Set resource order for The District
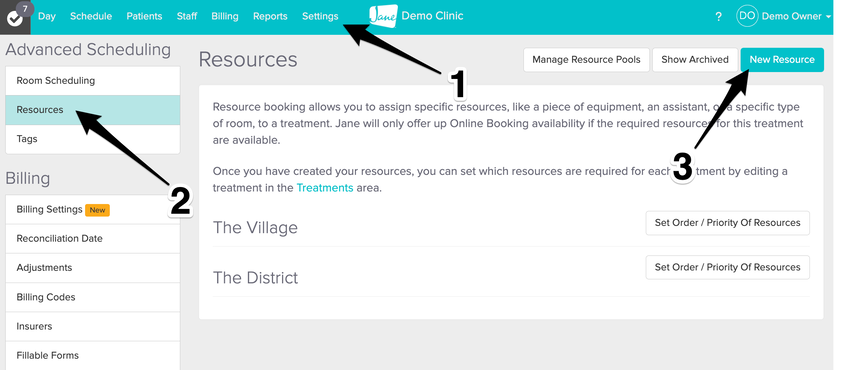850x370 pixels. point(727,267)
